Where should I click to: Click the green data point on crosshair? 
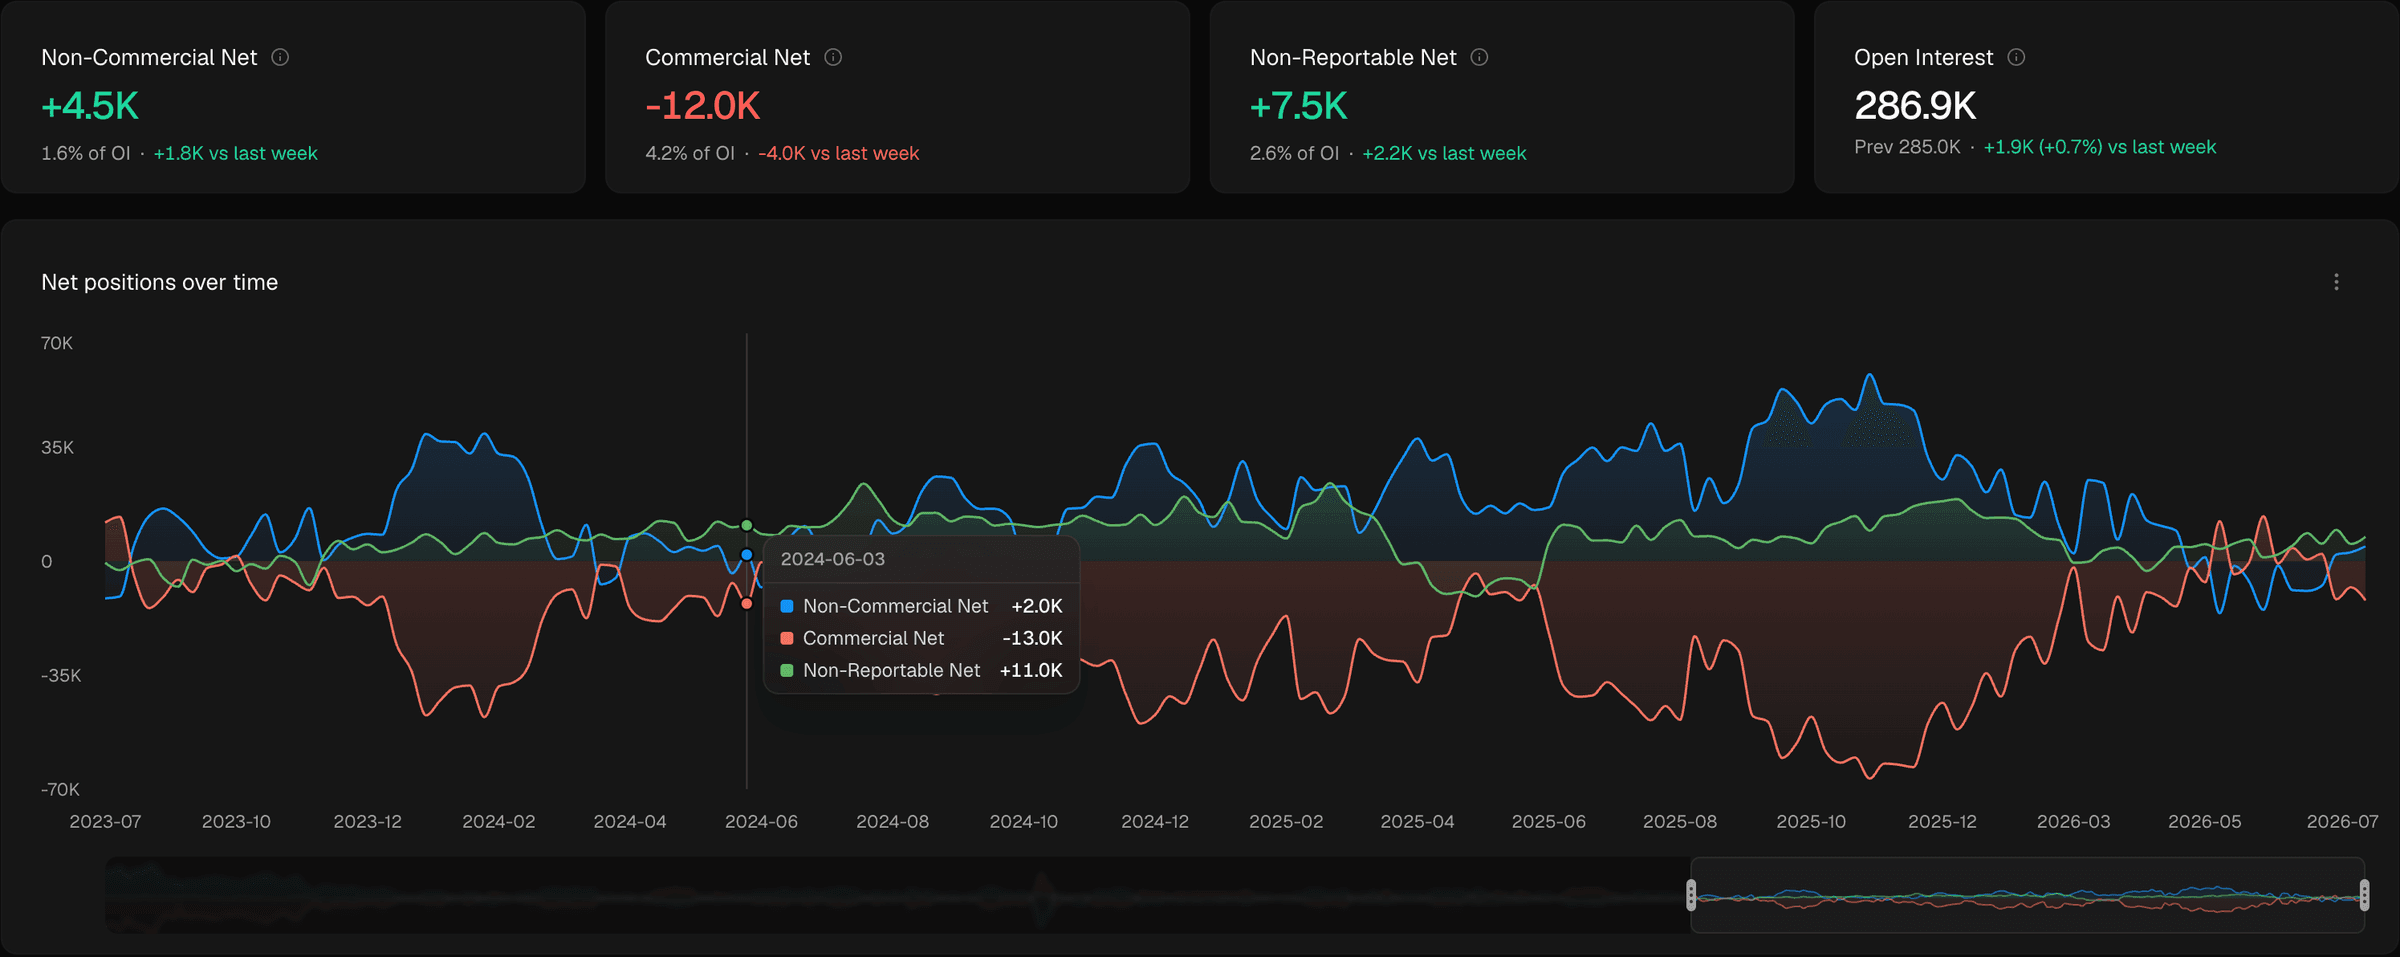[747, 526]
